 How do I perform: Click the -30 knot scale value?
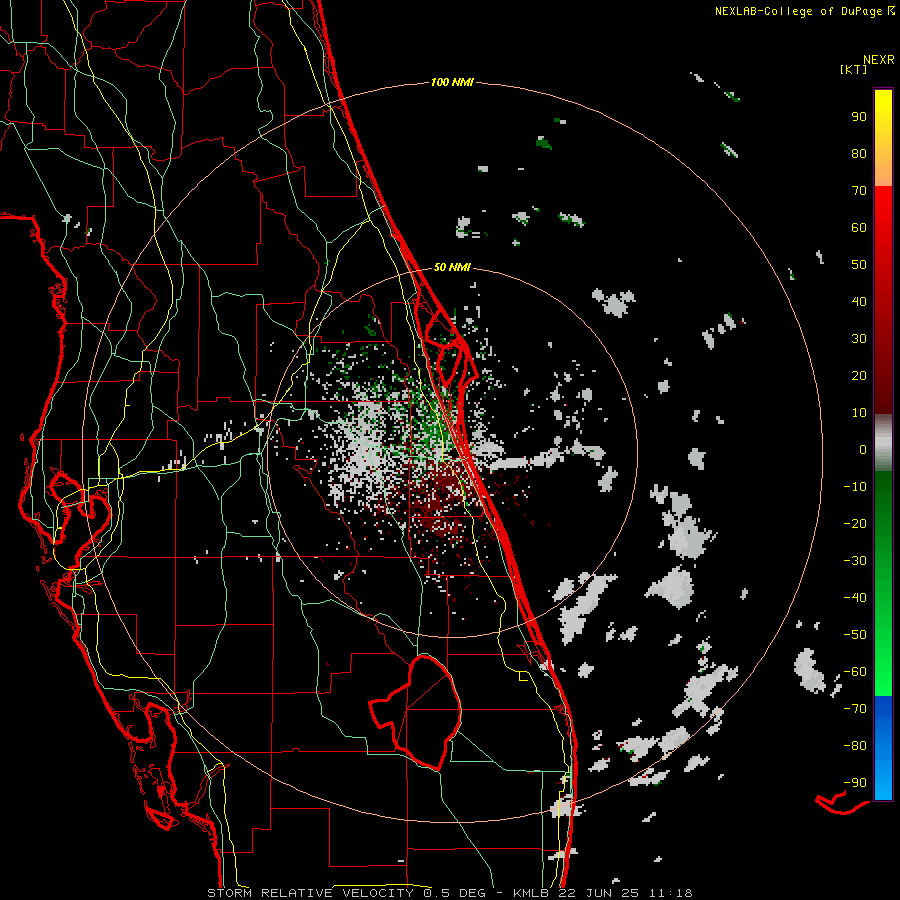[855, 561]
